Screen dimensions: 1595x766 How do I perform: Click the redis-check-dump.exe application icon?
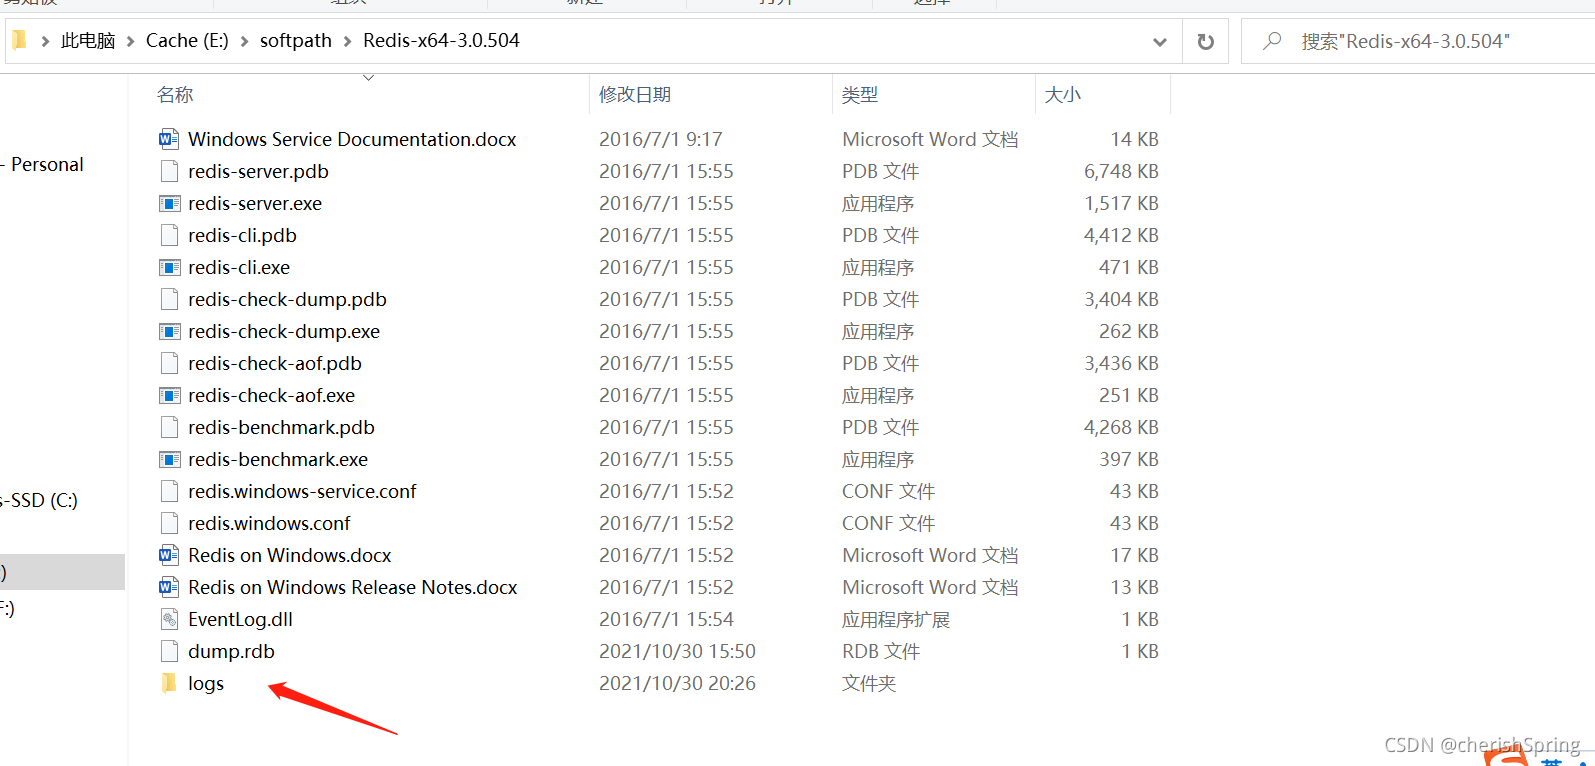[170, 331]
